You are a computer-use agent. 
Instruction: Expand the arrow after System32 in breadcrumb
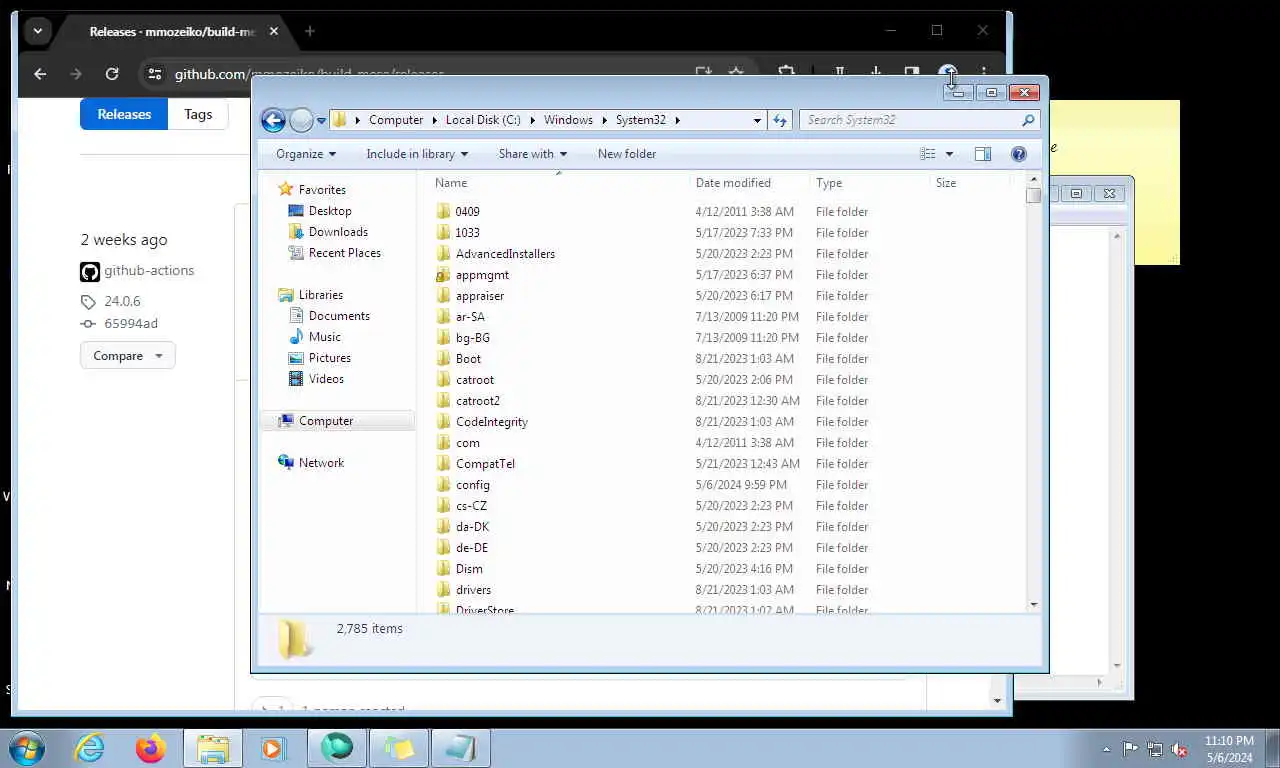tap(677, 120)
